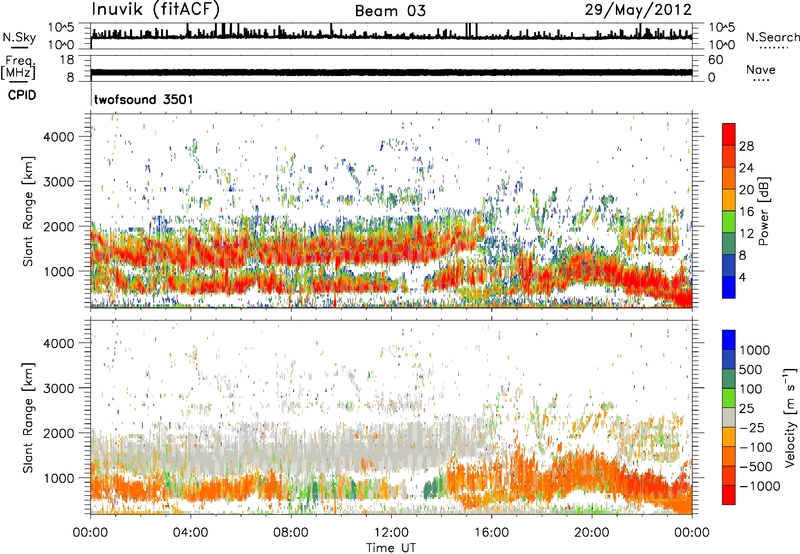Click the 'N.Sky' label
This screenshot has height=554, width=800.
tap(19, 37)
